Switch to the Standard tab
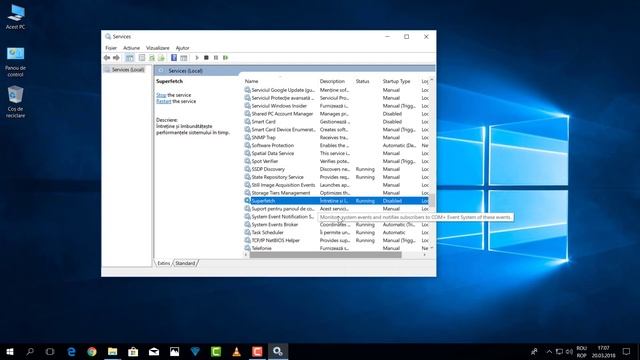640x360 pixels. click(185, 263)
